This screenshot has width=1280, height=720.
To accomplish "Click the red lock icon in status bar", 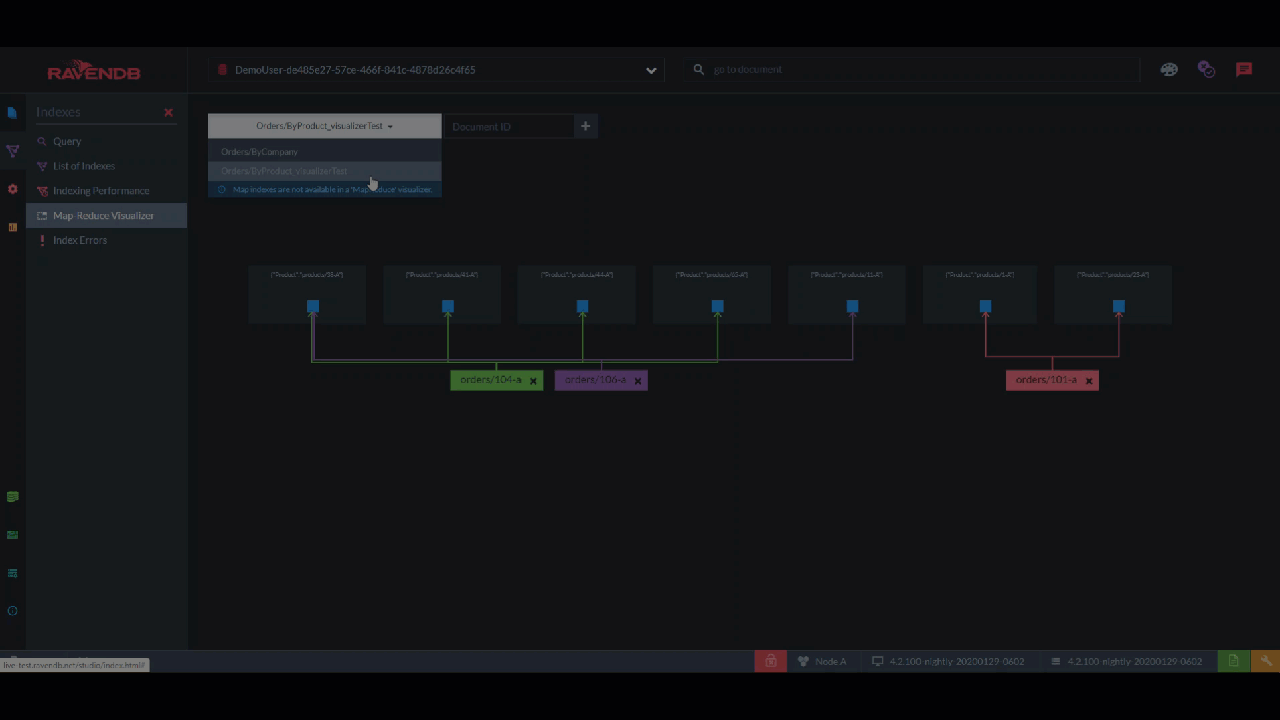I will point(770,661).
